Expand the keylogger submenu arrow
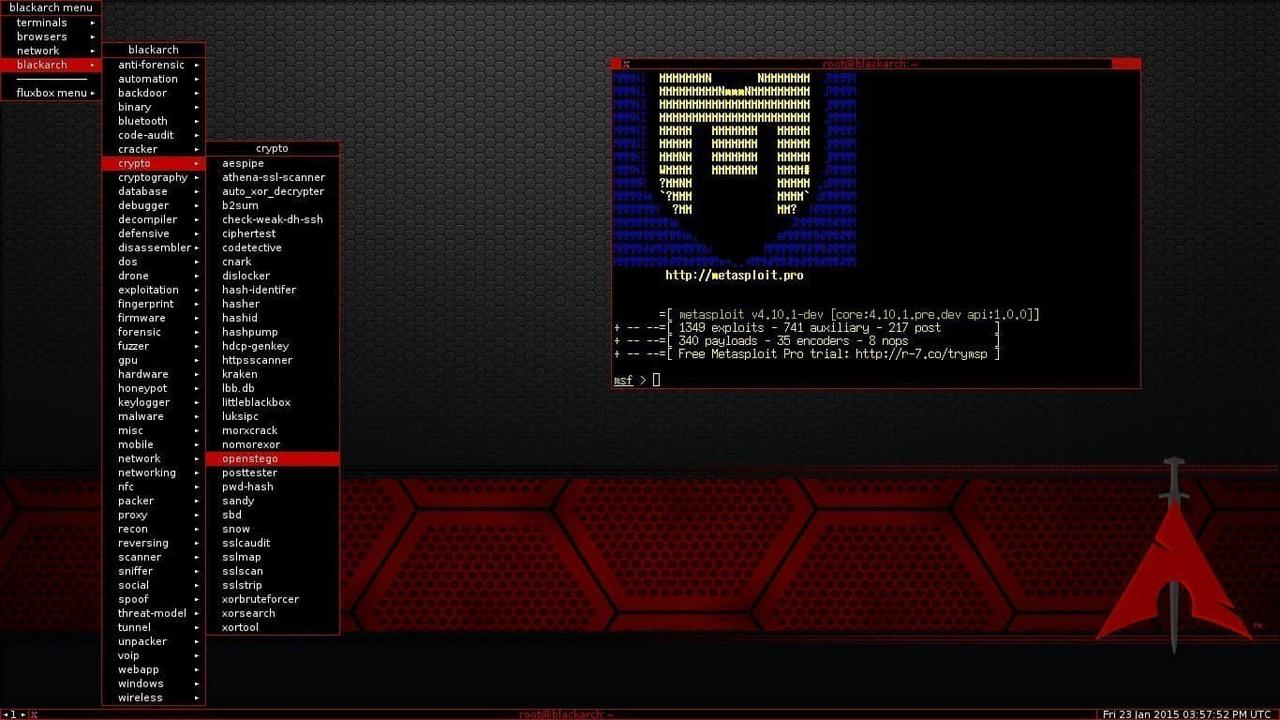The image size is (1280, 720). click(x=197, y=402)
